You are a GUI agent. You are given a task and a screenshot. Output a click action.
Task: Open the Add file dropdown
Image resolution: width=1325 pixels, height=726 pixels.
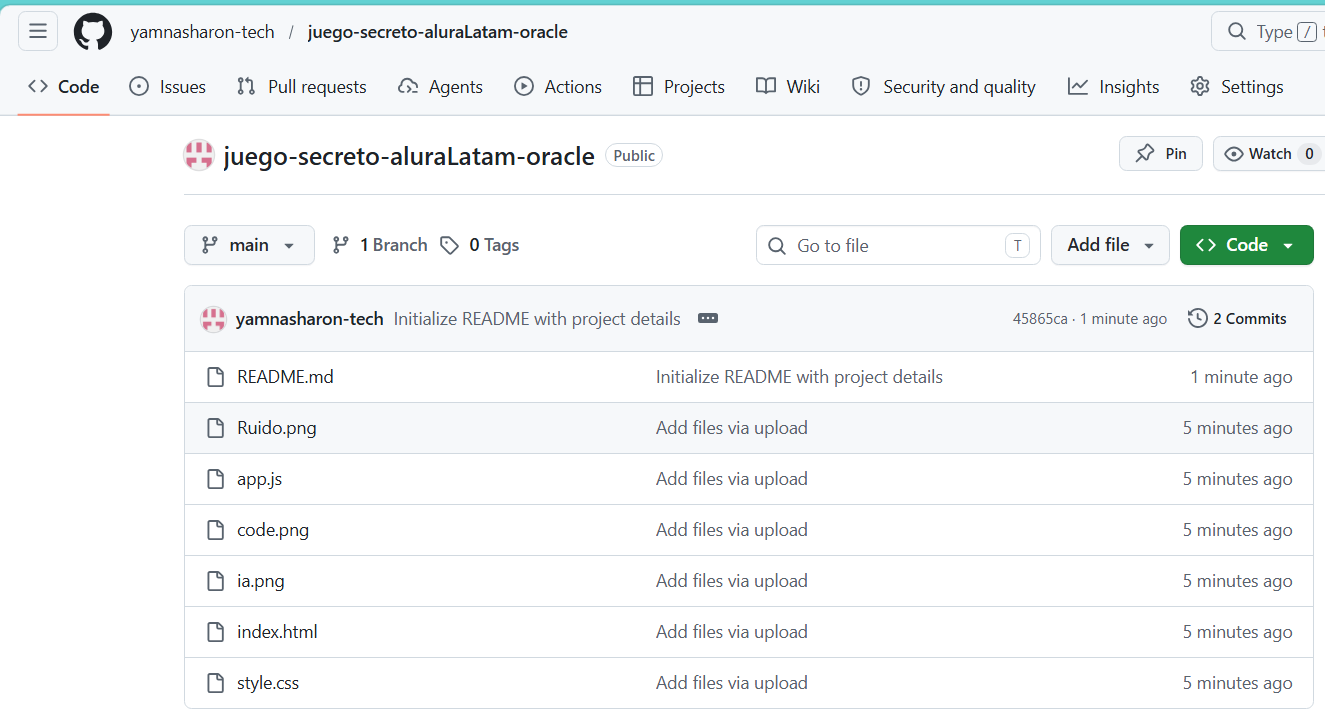[1110, 245]
